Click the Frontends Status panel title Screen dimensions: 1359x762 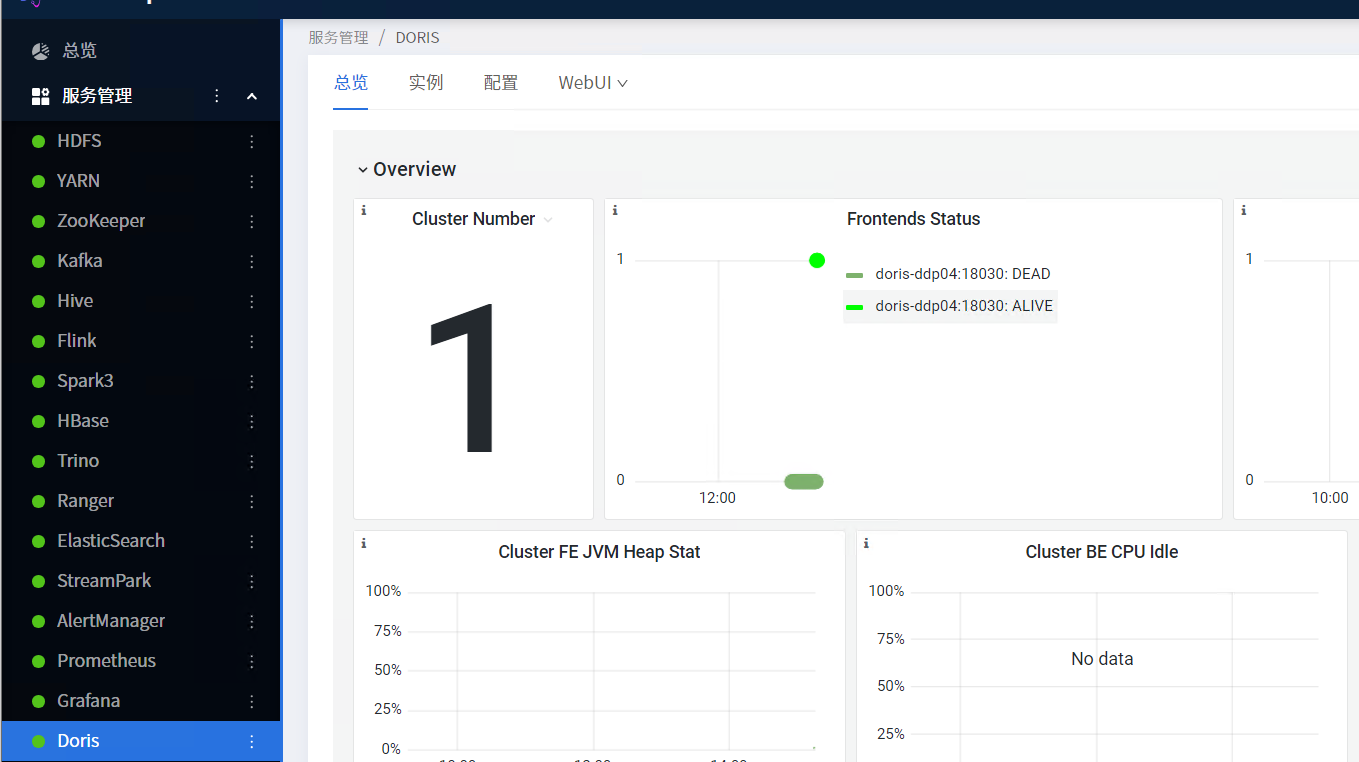click(913, 219)
